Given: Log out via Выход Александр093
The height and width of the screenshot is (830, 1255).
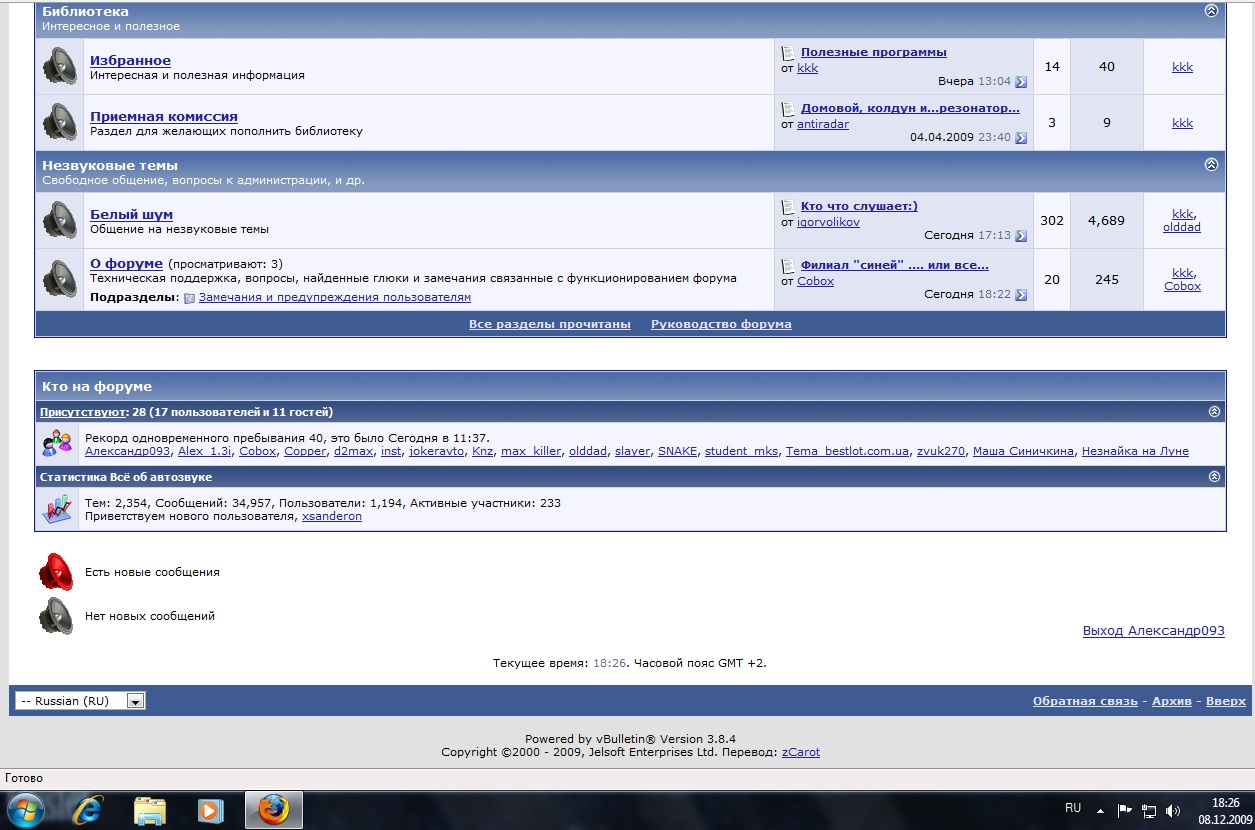Looking at the screenshot, I should tap(1153, 631).
